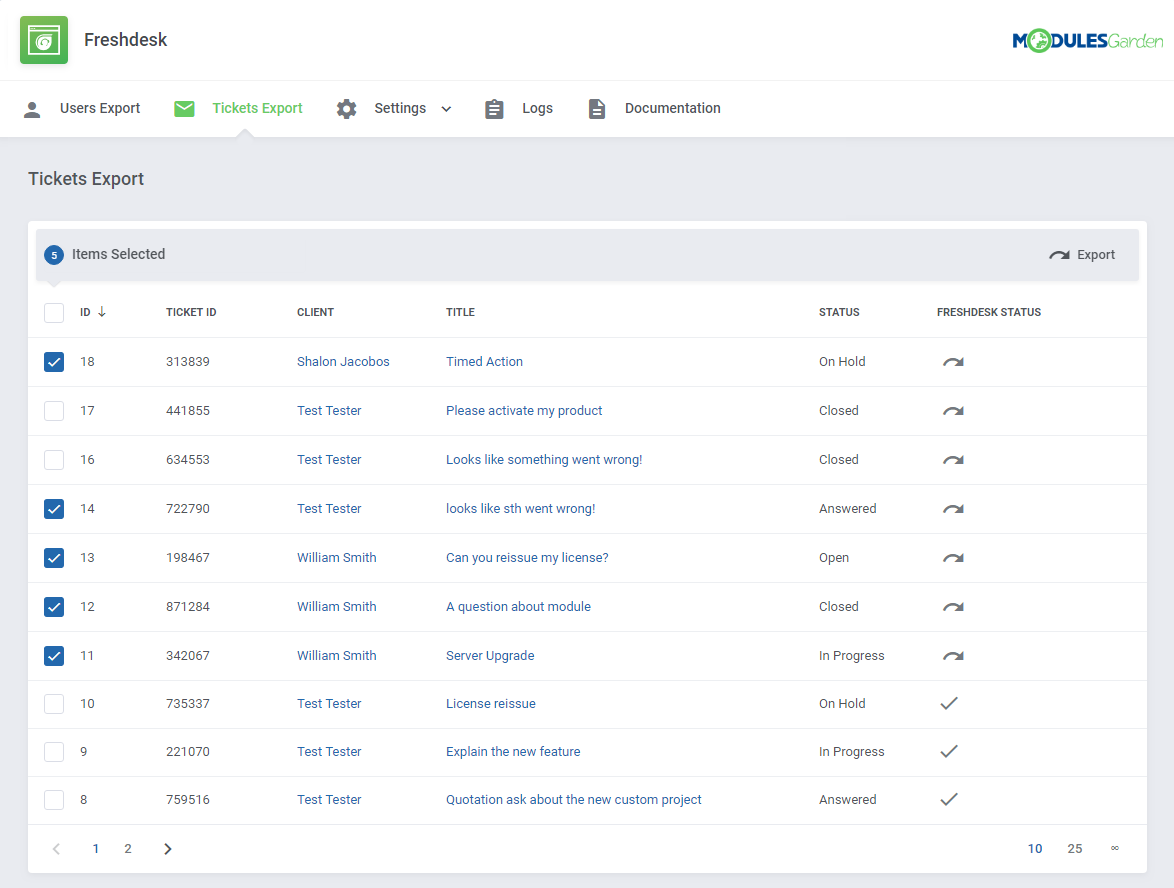1174x888 pixels.
Task: Click the green envelope Tickets Export icon
Action: 184,108
